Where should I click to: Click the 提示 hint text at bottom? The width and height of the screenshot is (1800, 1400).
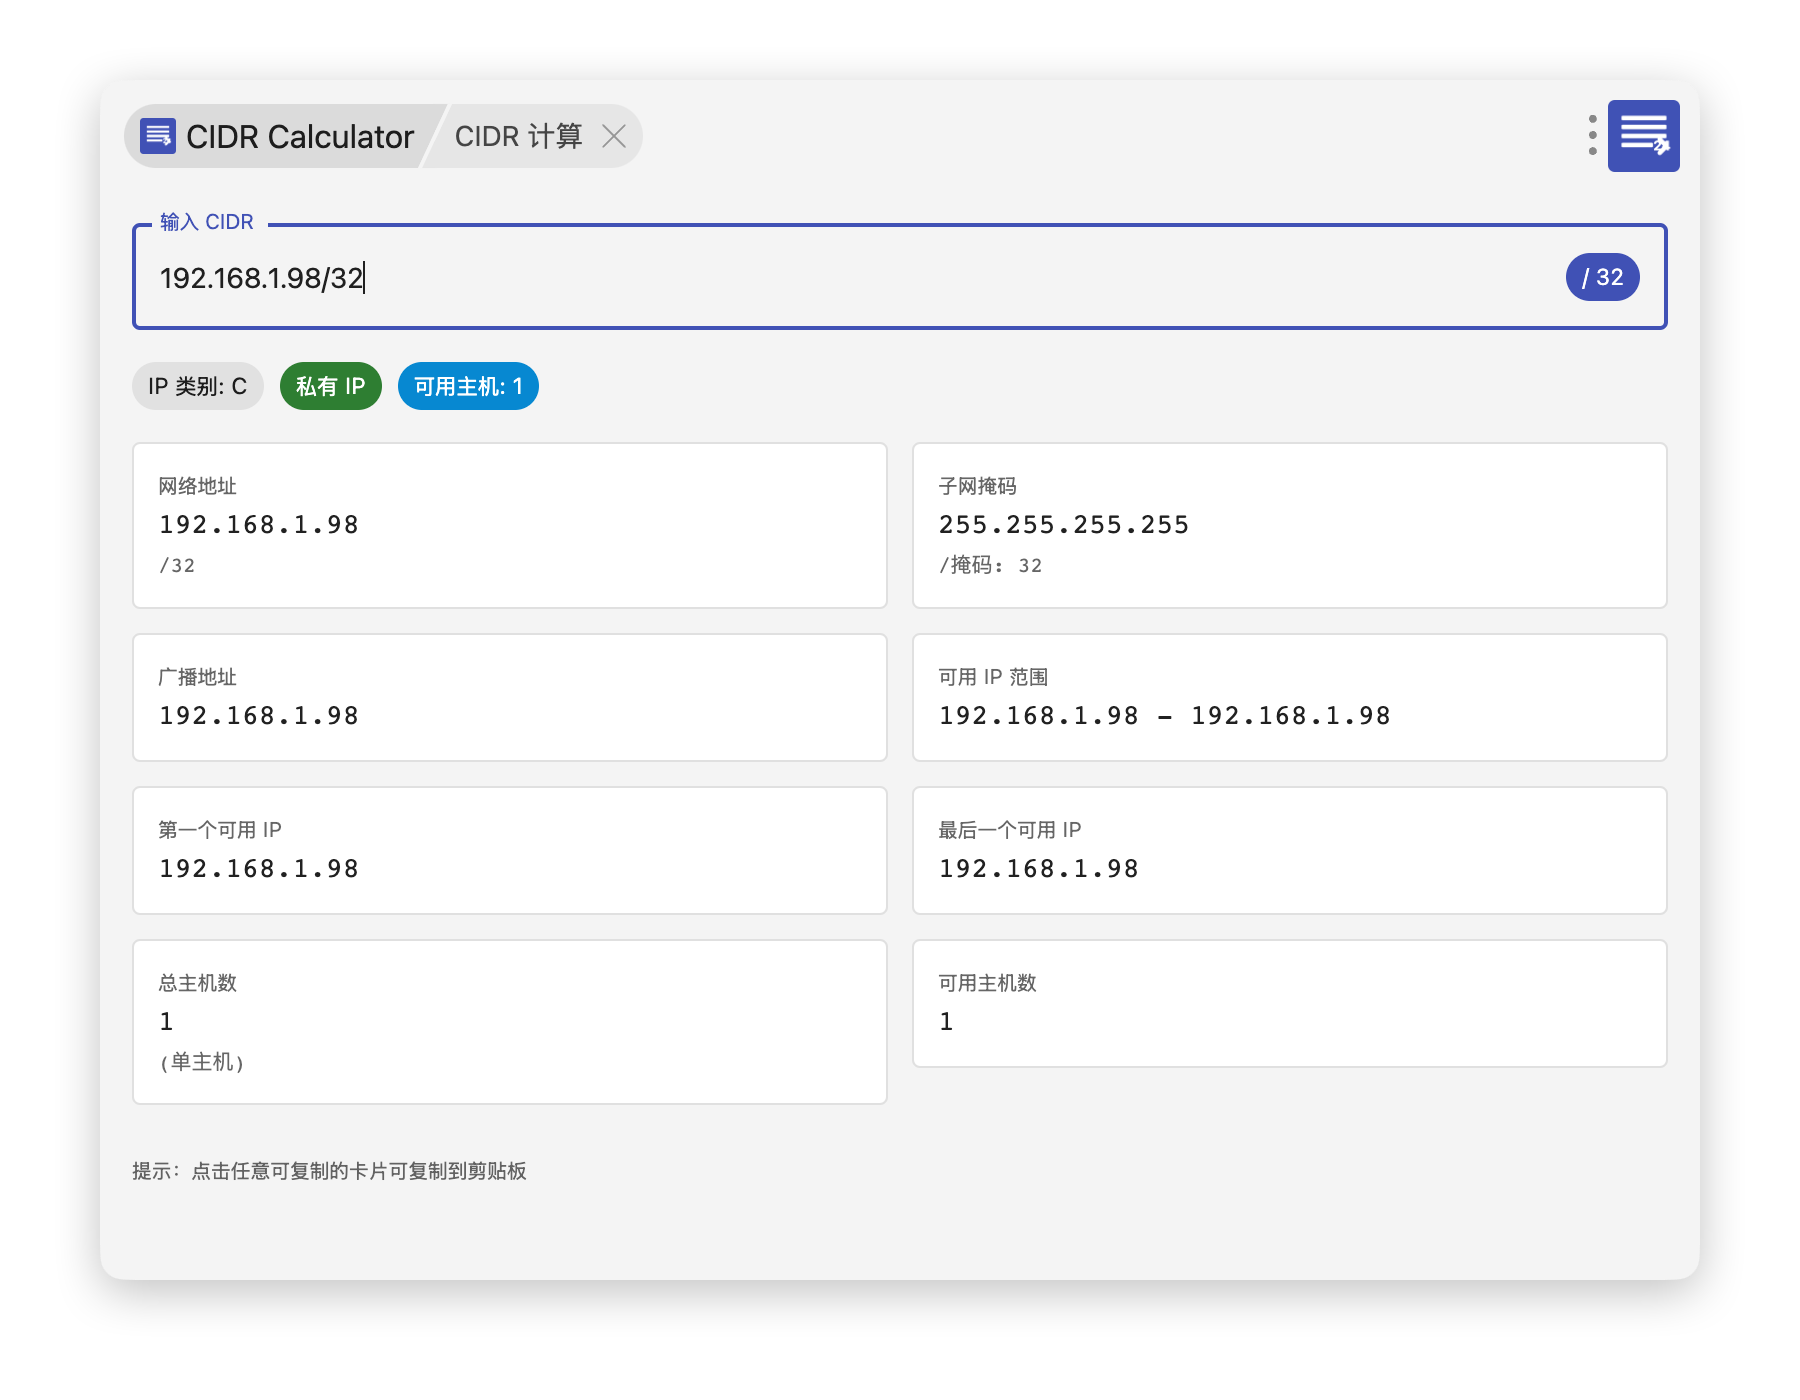pos(329,1171)
